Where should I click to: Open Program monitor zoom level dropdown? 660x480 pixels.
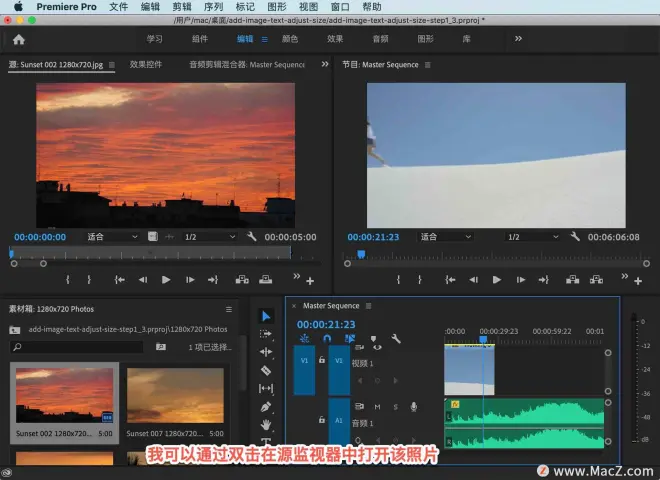click(x=445, y=237)
